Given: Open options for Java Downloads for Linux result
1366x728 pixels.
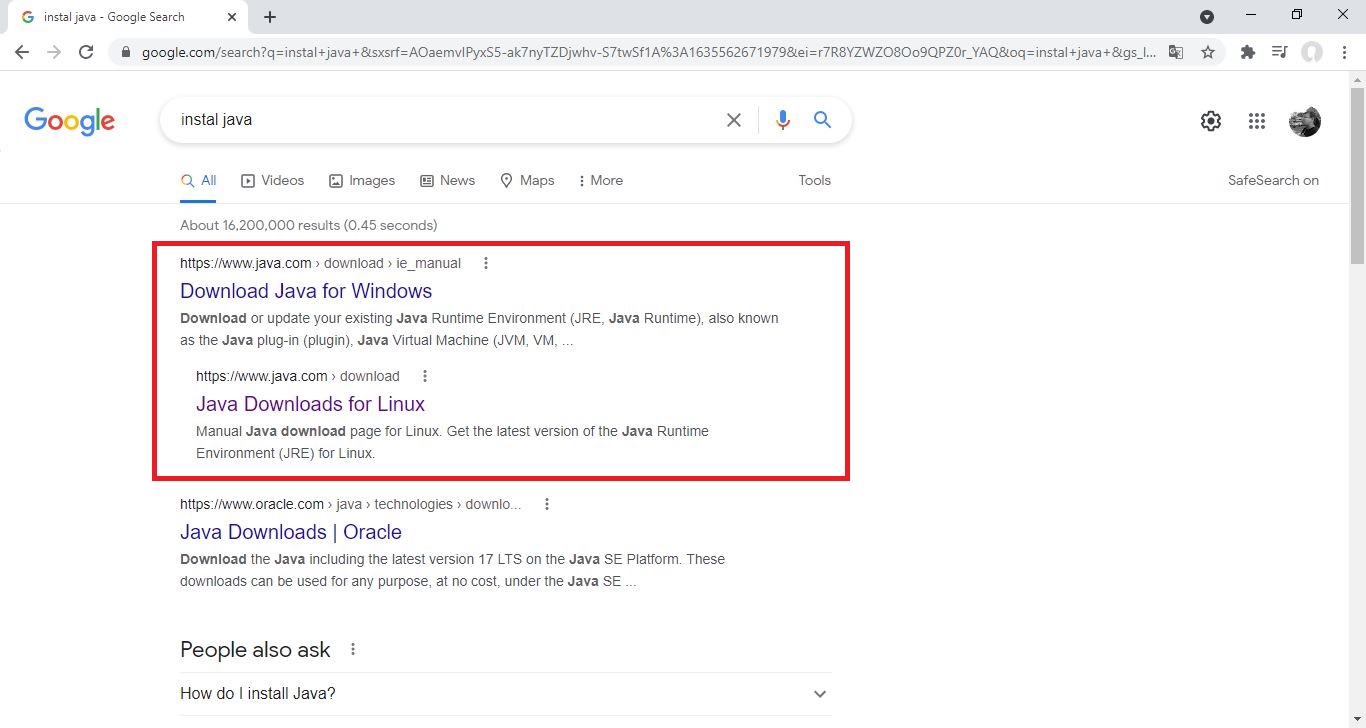Looking at the screenshot, I should pos(425,377).
